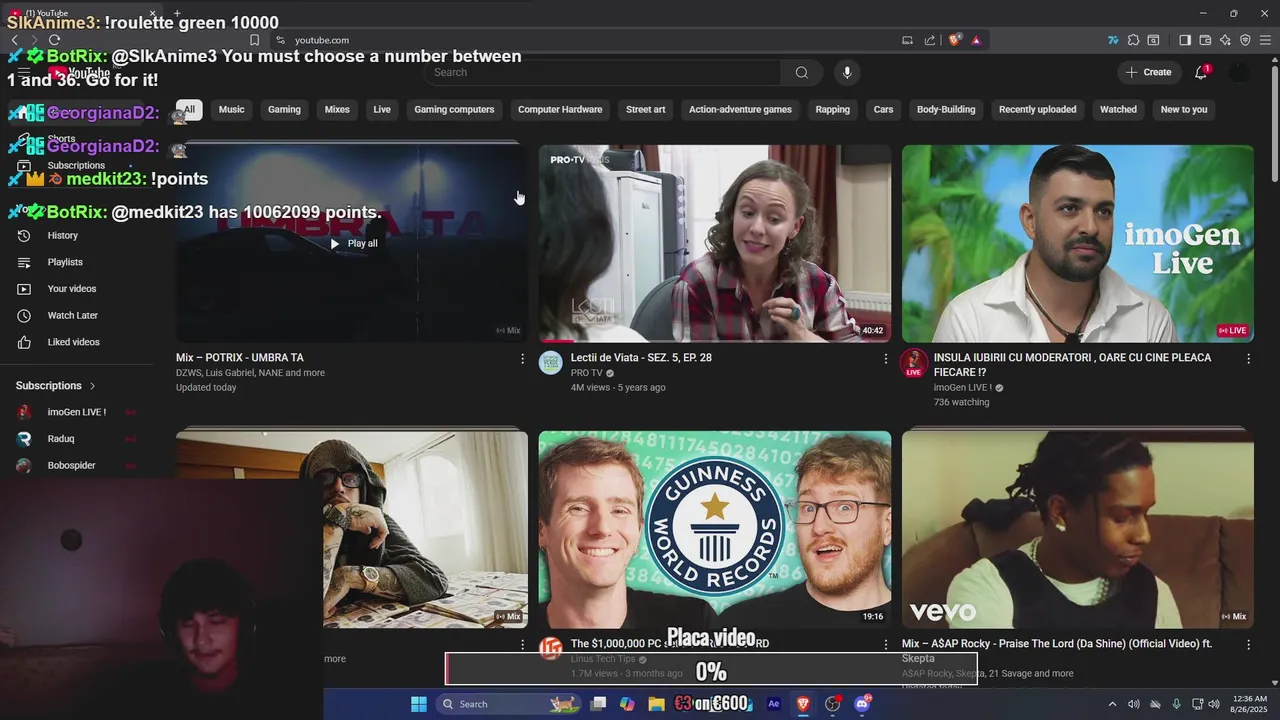This screenshot has width=1280, height=720.
Task: Open PRO TV channel avatar
Action: [x=551, y=363]
